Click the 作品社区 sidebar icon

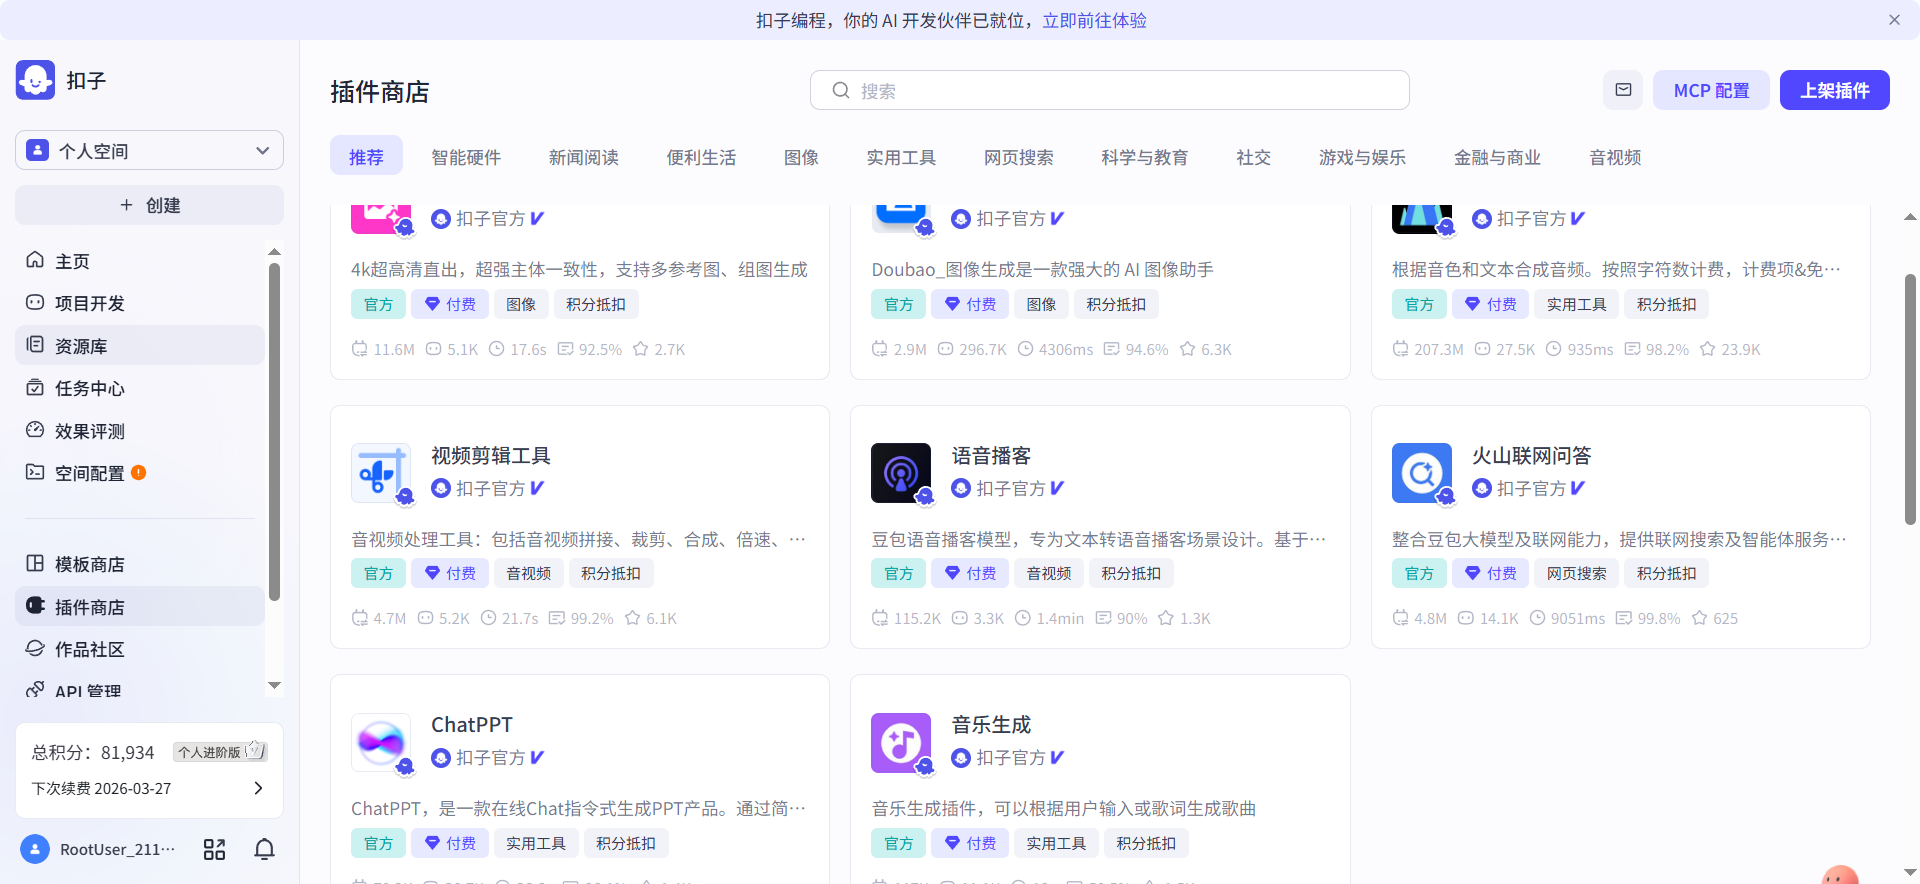(x=35, y=648)
